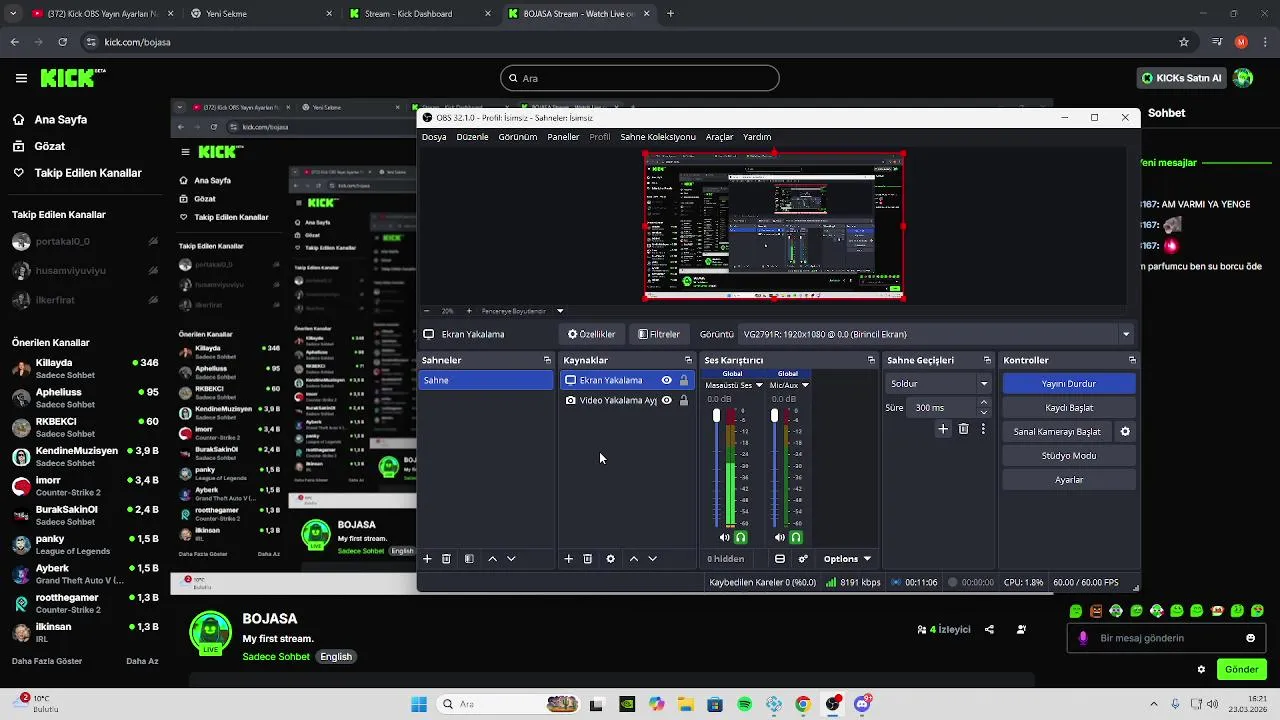Toggle Mic/Aux monitoring headphone icon
The width and height of the screenshot is (1280, 720).
tap(796, 538)
